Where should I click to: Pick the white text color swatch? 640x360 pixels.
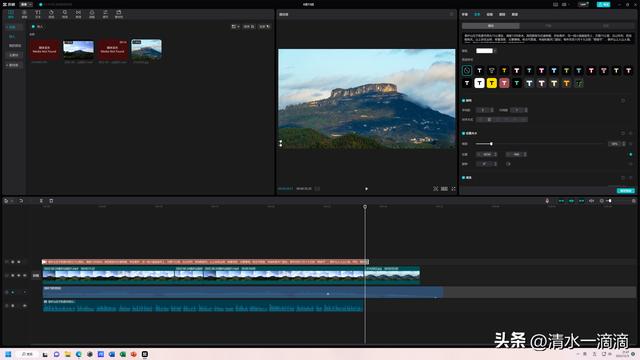point(484,51)
